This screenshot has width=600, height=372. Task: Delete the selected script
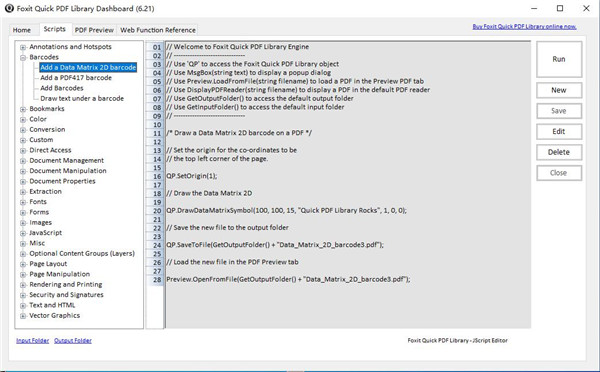[559, 152]
